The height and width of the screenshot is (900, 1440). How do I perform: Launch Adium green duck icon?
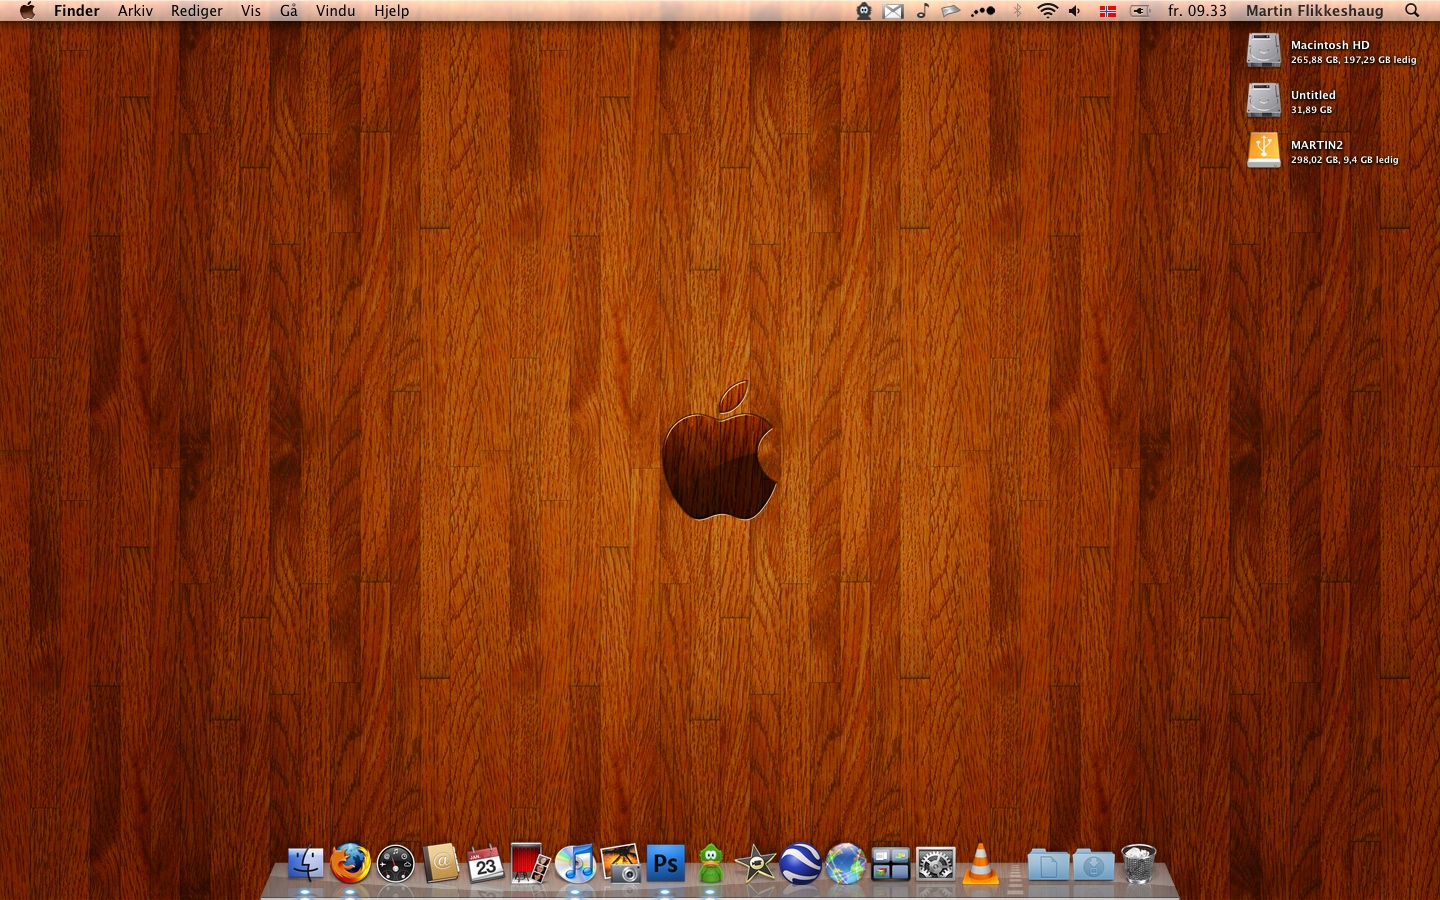click(711, 864)
